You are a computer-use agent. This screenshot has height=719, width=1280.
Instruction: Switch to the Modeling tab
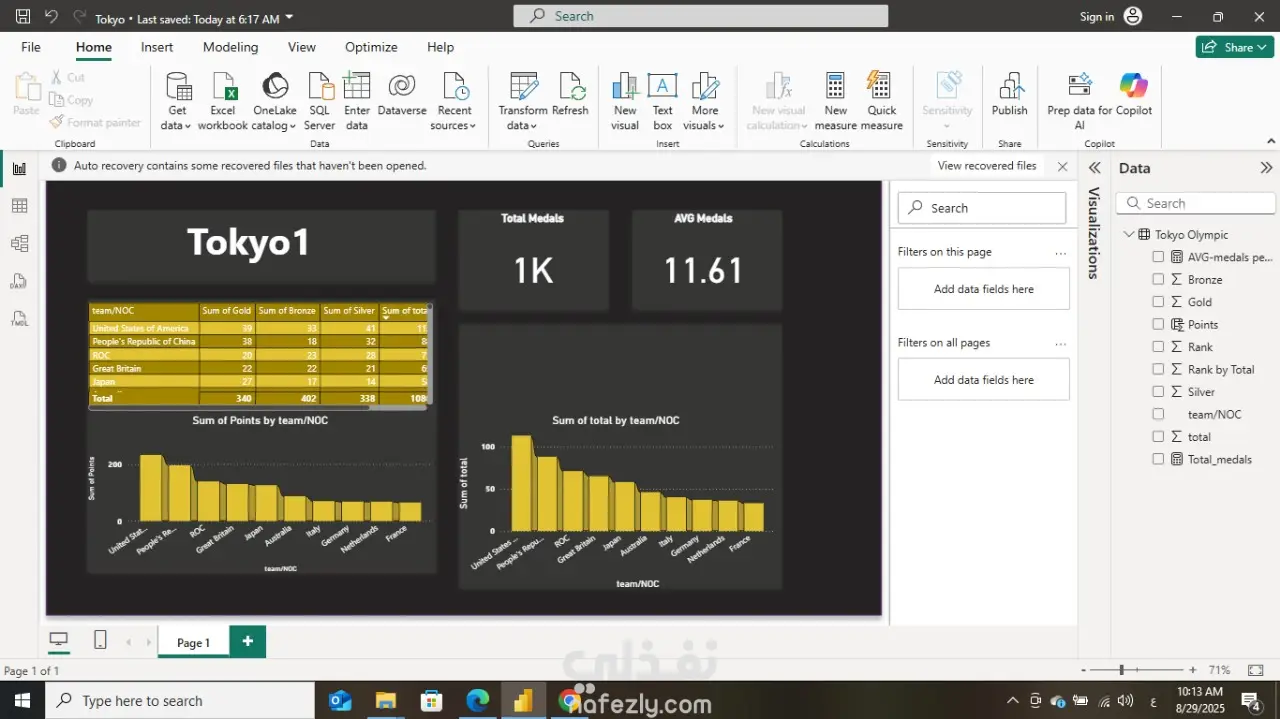pyautogui.click(x=230, y=47)
